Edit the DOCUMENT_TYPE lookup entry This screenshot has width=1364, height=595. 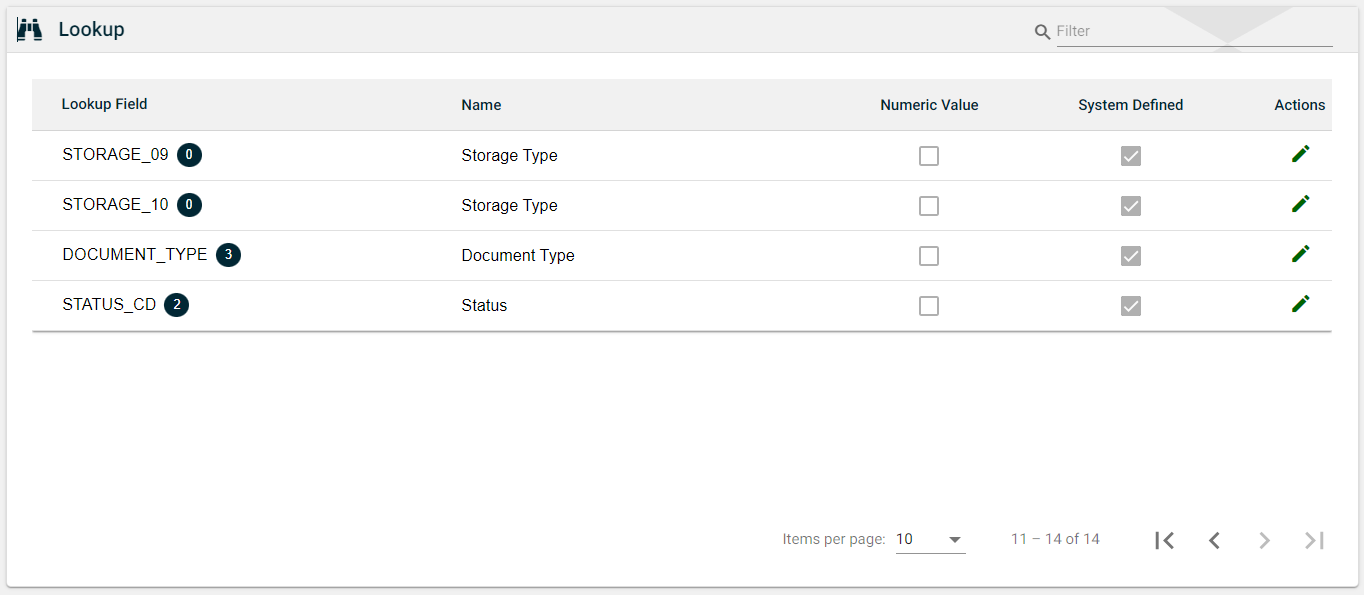click(x=1300, y=254)
